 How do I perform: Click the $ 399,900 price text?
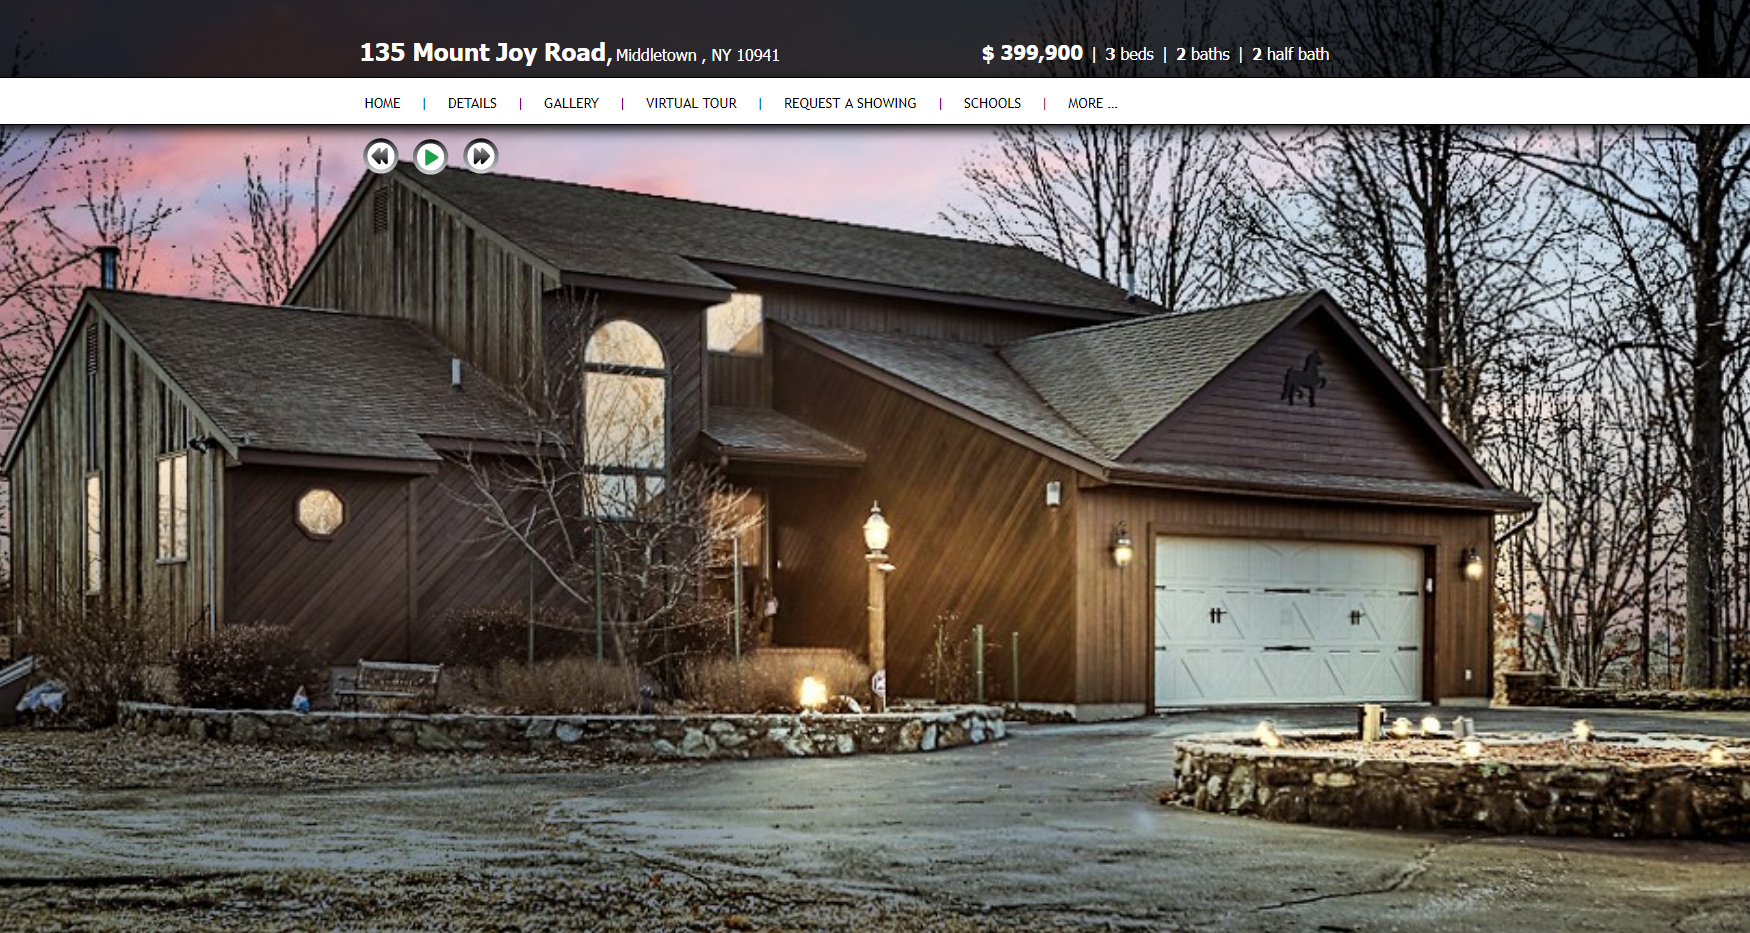pos(1032,53)
